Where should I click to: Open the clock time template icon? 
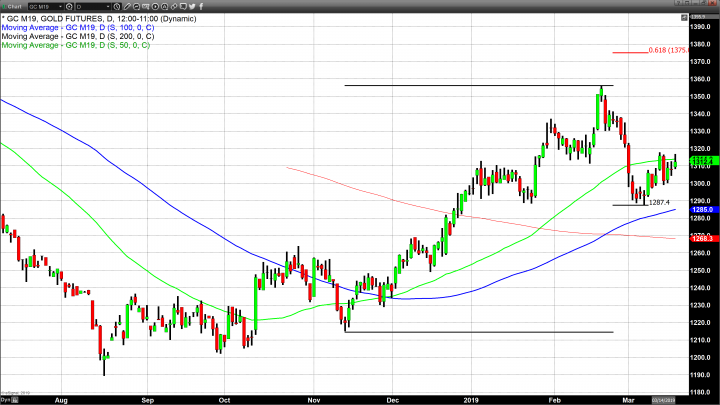pyautogui.click(x=117, y=6)
